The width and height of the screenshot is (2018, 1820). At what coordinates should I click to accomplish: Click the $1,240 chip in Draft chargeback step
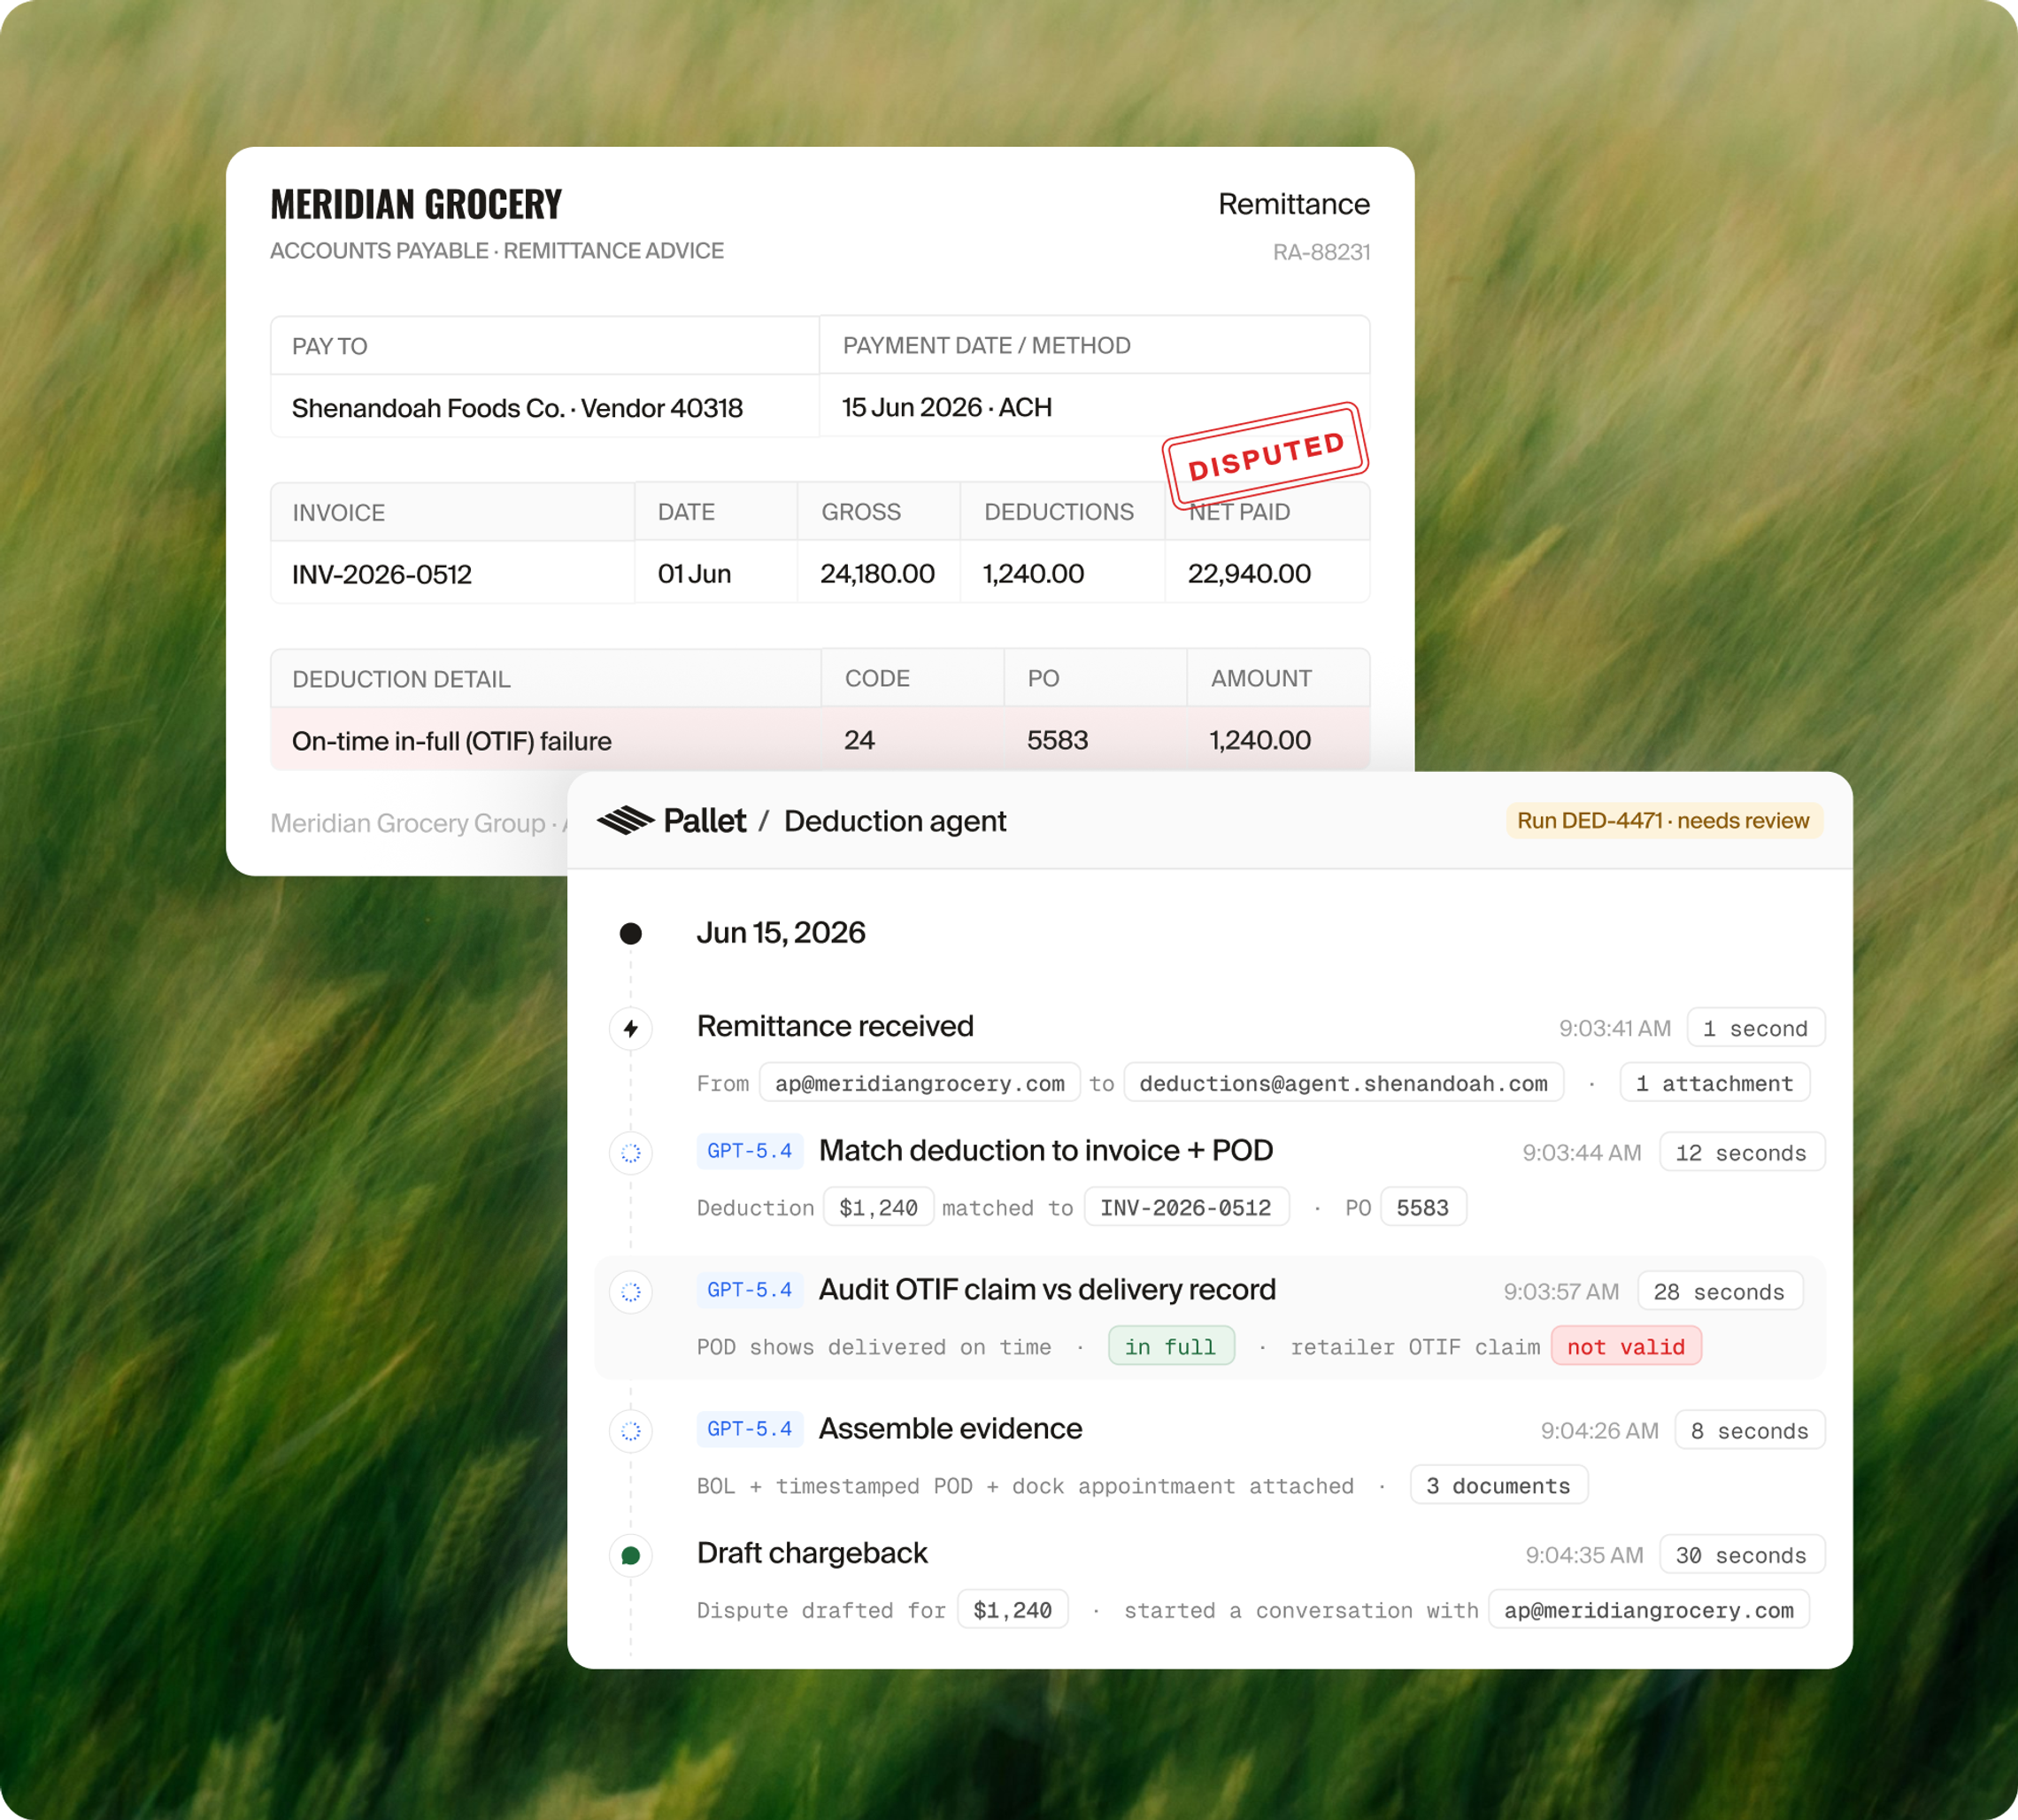point(1012,1610)
